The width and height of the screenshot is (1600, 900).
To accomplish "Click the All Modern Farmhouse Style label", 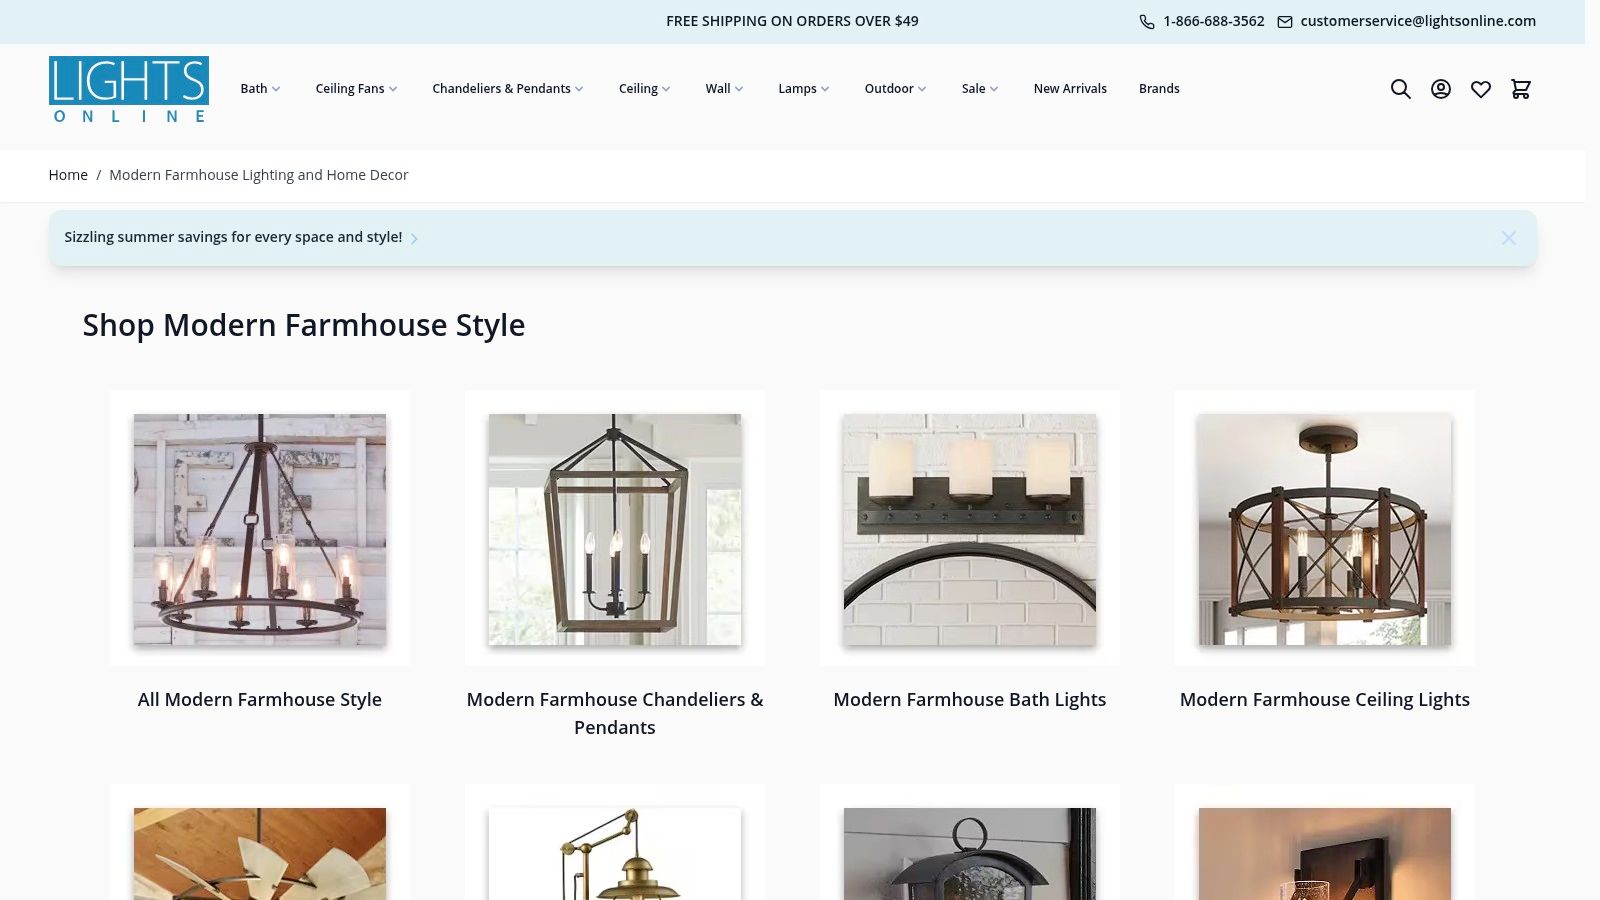I will point(260,700).
